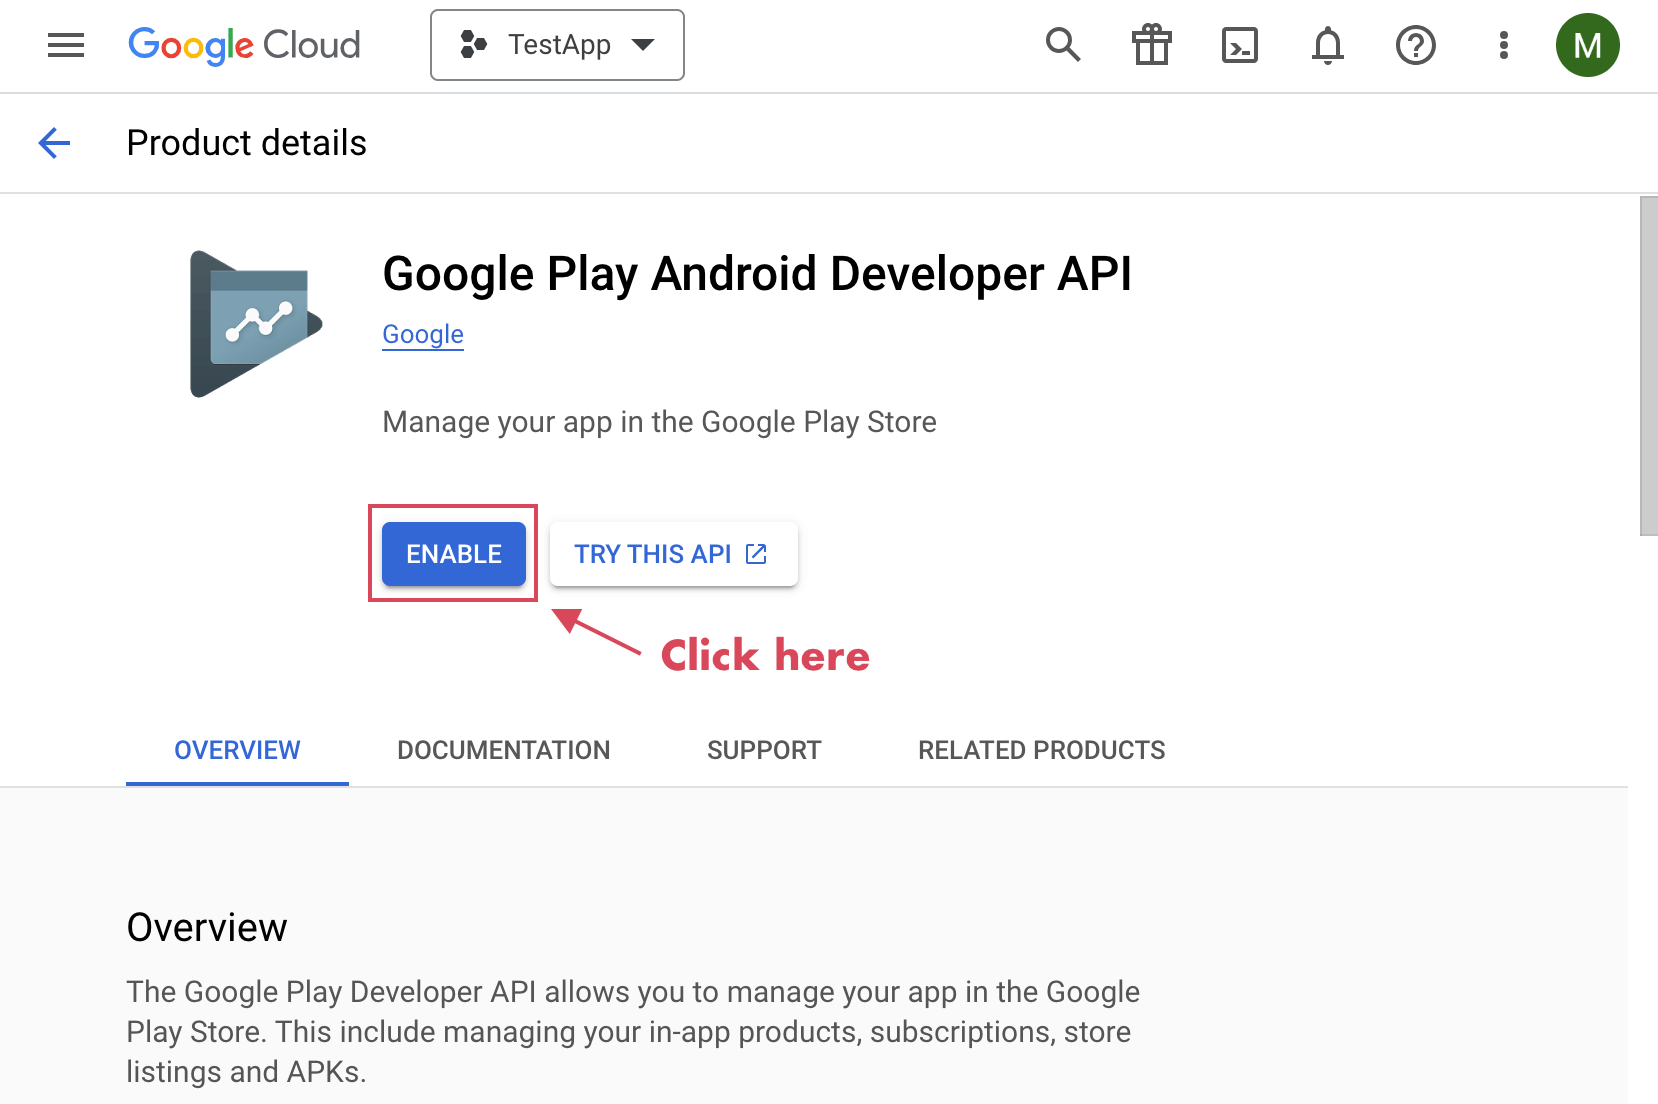Select the Overview tab

[x=237, y=750]
